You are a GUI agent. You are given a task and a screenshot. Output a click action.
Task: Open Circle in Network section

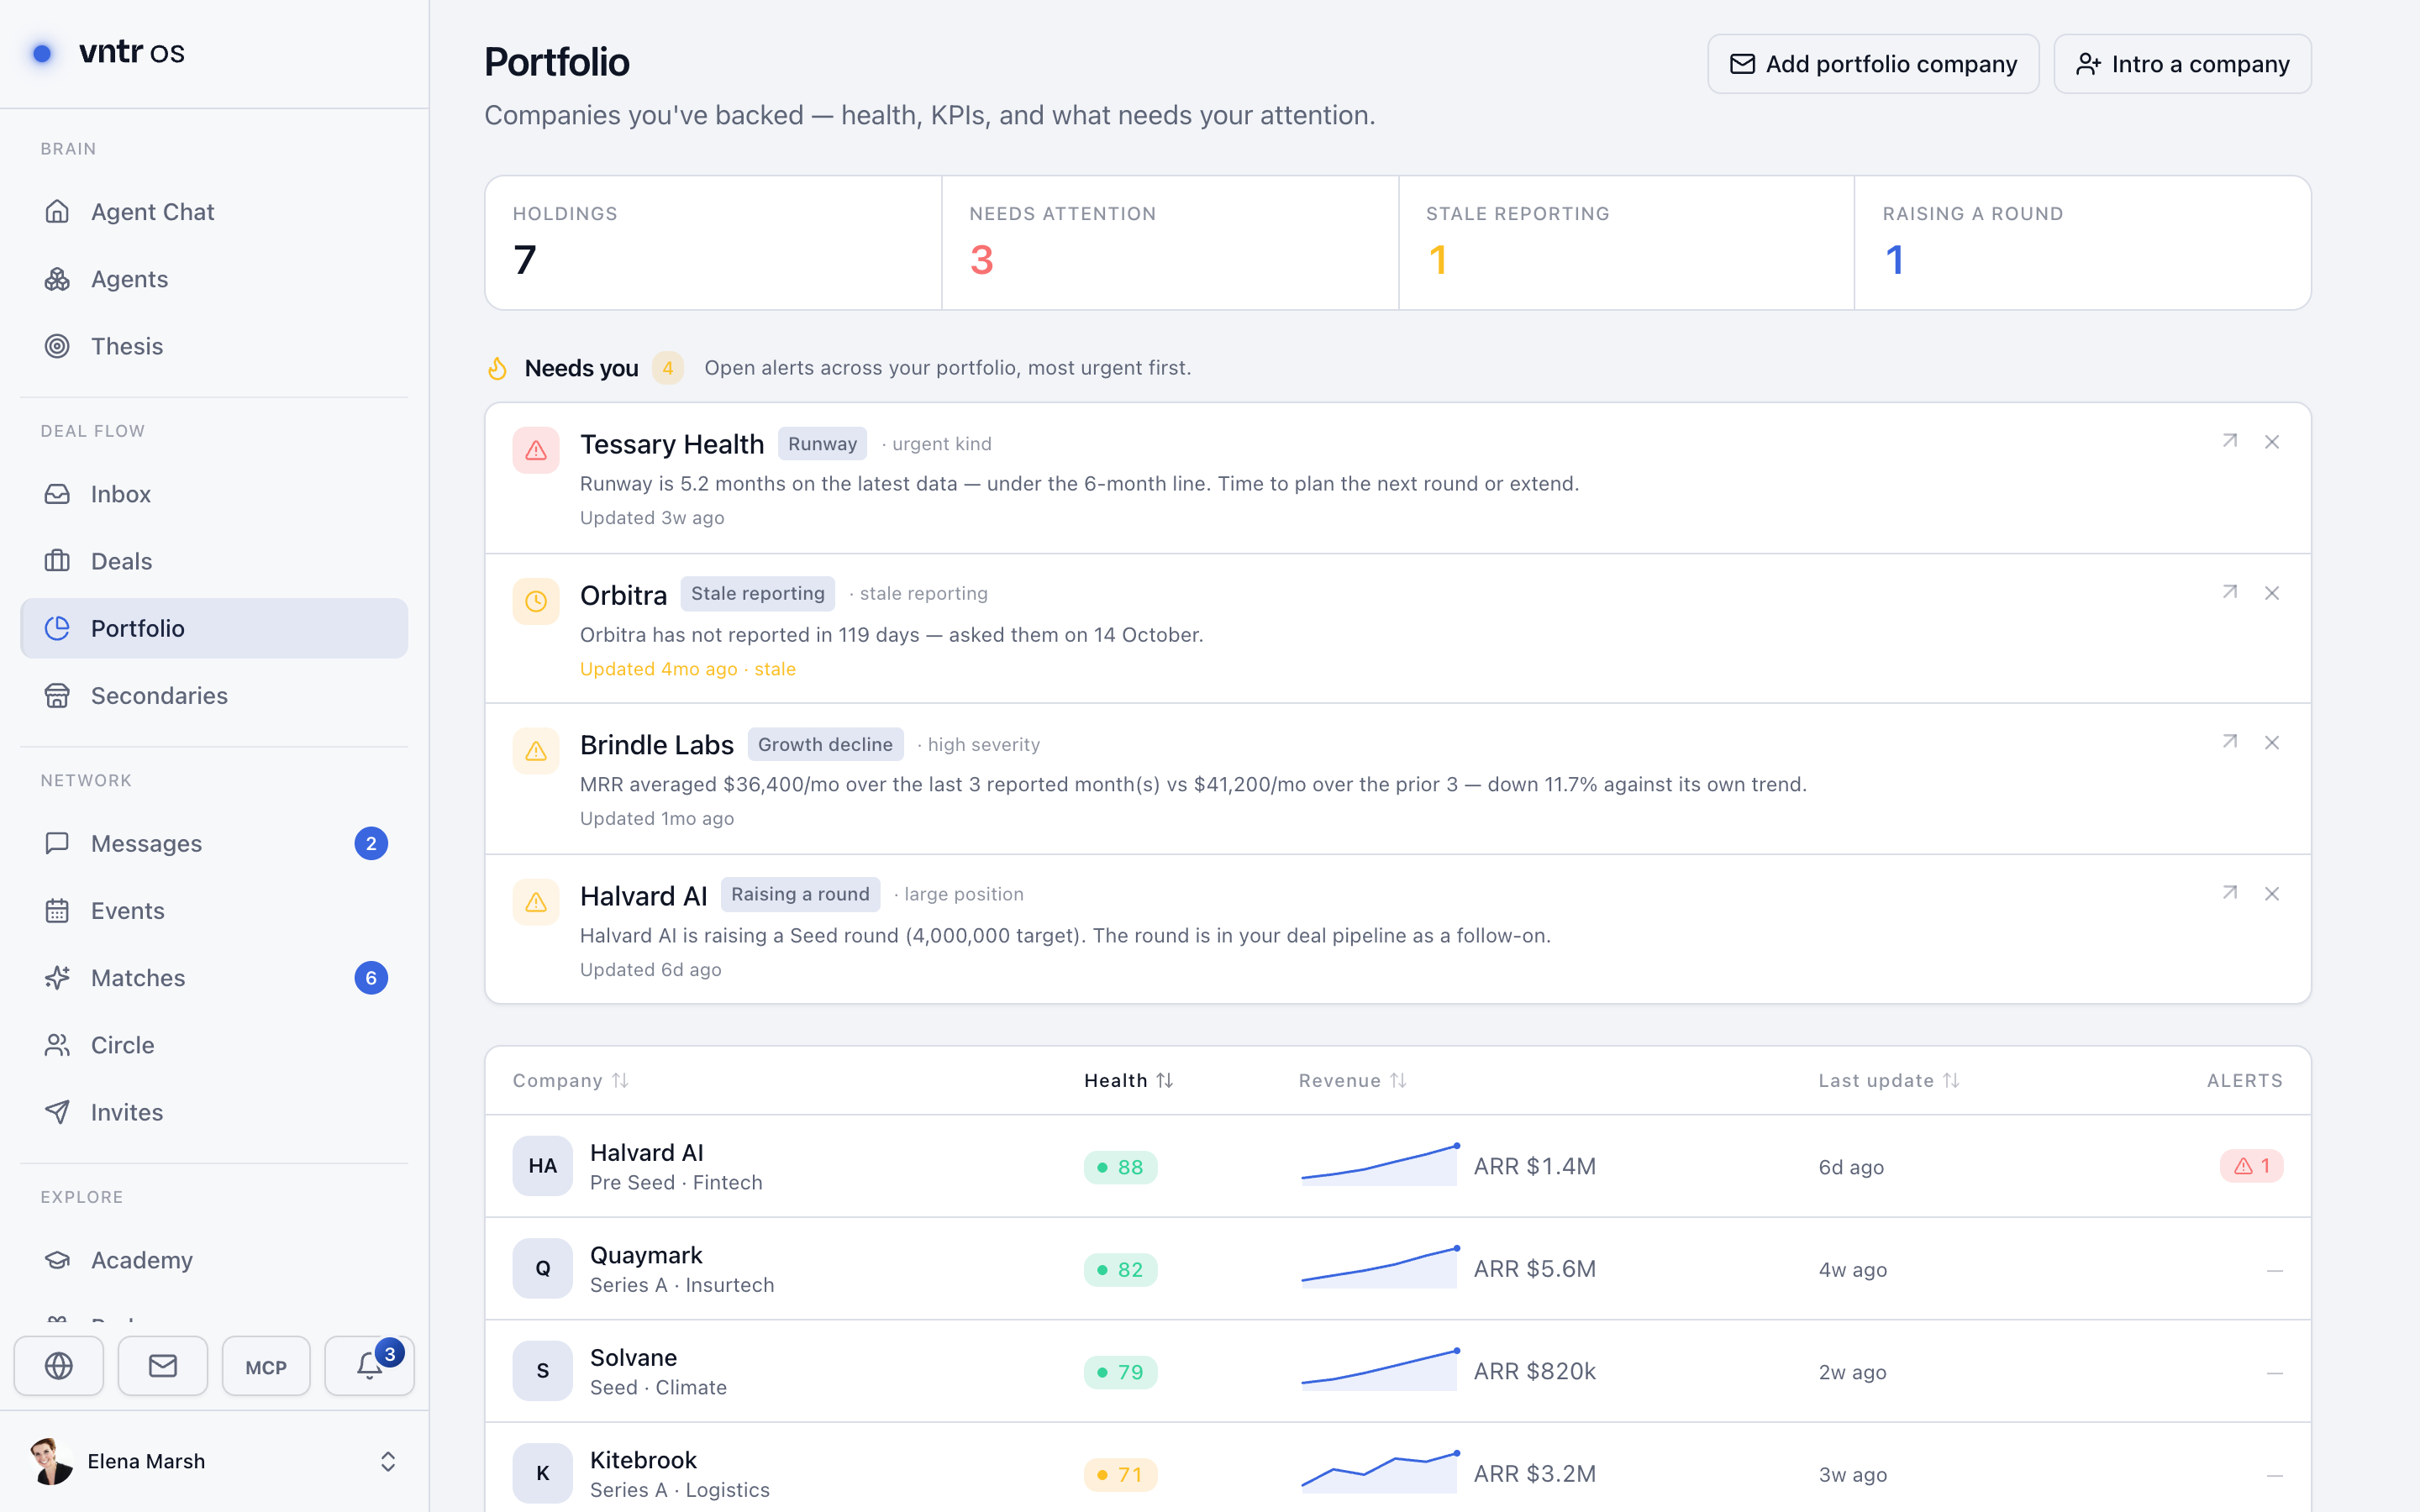pyautogui.click(x=214, y=1045)
